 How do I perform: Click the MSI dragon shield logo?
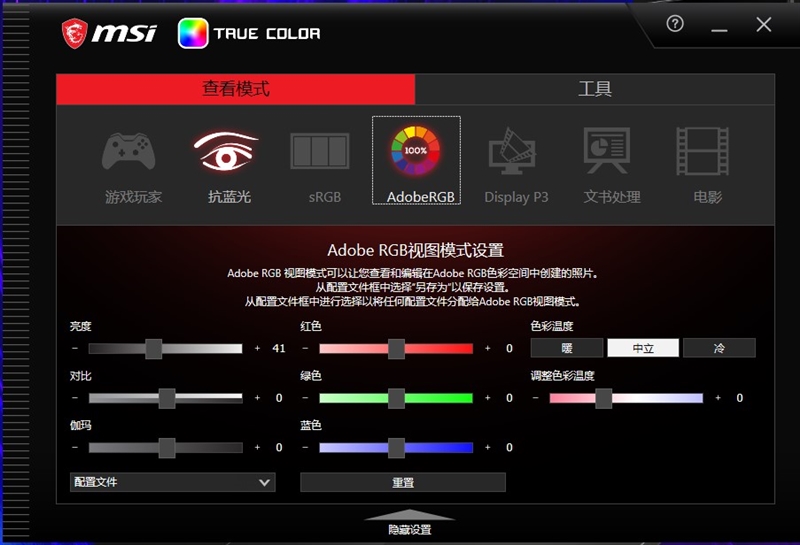pyautogui.click(x=74, y=34)
